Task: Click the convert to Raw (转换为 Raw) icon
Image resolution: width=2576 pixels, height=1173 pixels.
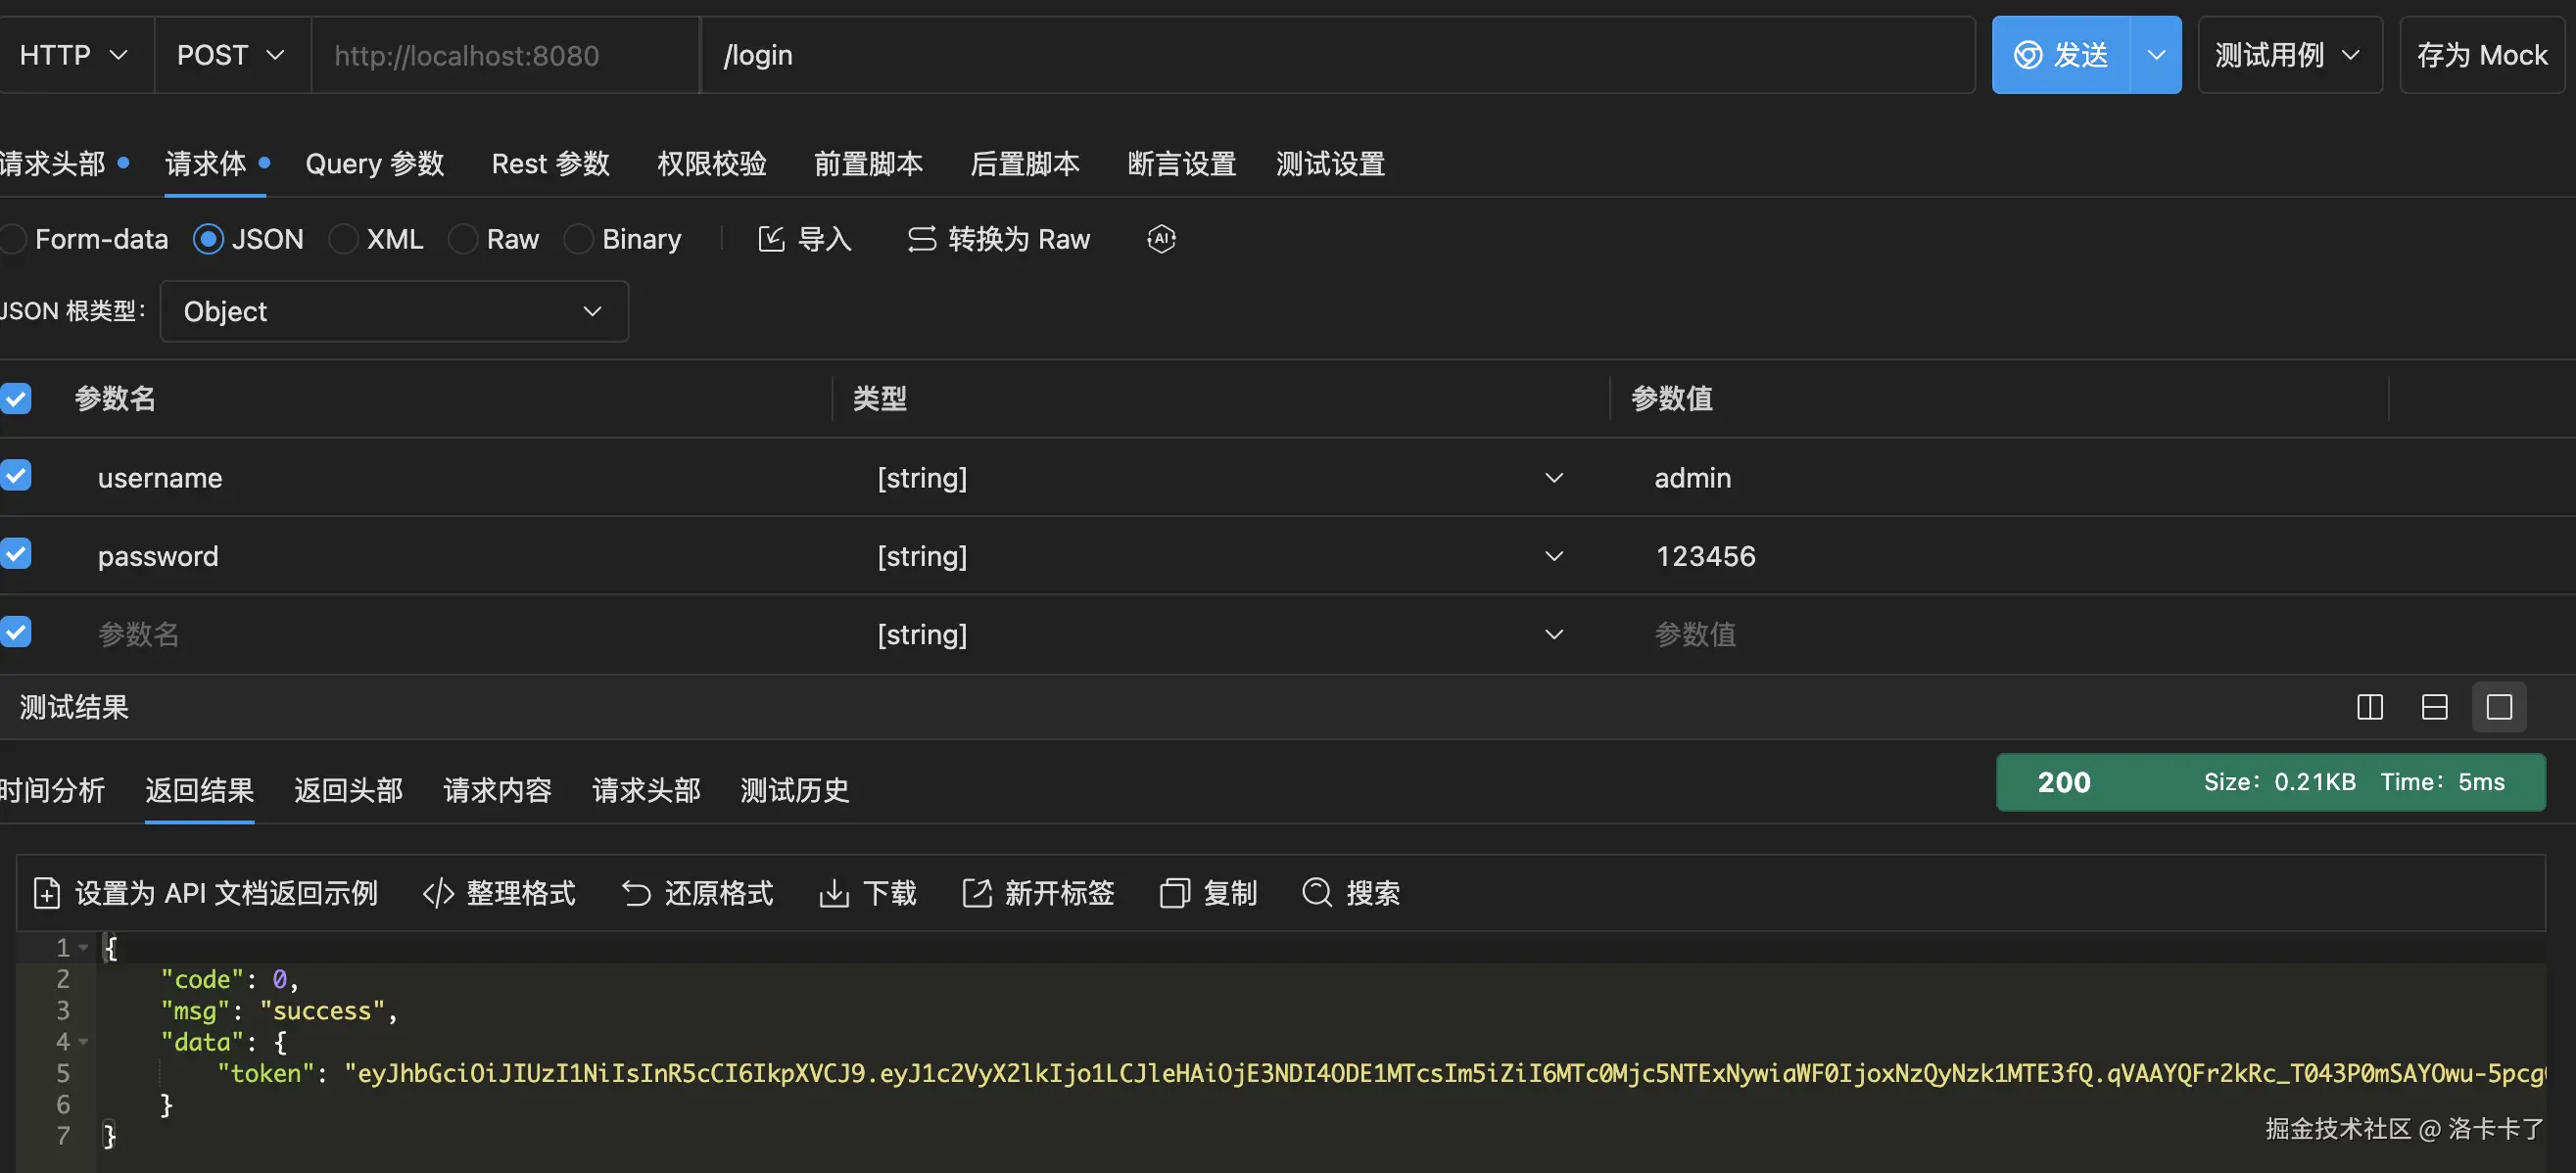Action: 921,239
